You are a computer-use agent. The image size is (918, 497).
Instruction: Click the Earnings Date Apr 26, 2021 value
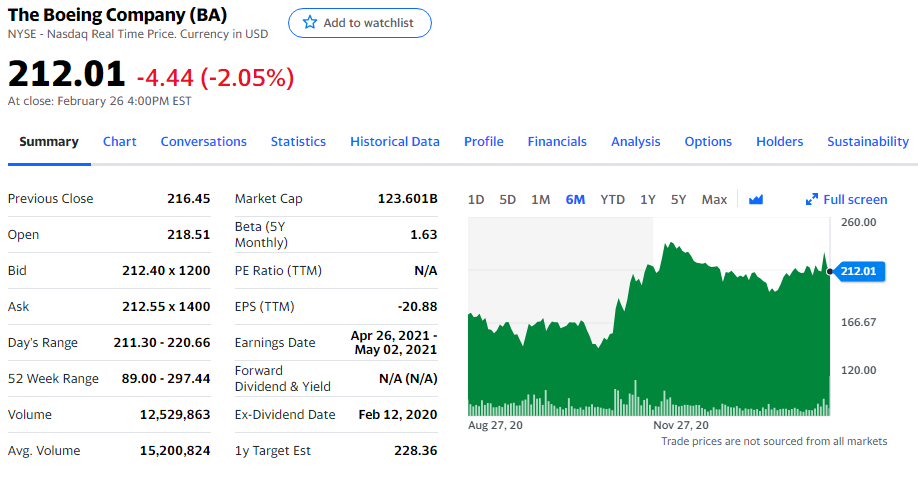[x=393, y=342]
